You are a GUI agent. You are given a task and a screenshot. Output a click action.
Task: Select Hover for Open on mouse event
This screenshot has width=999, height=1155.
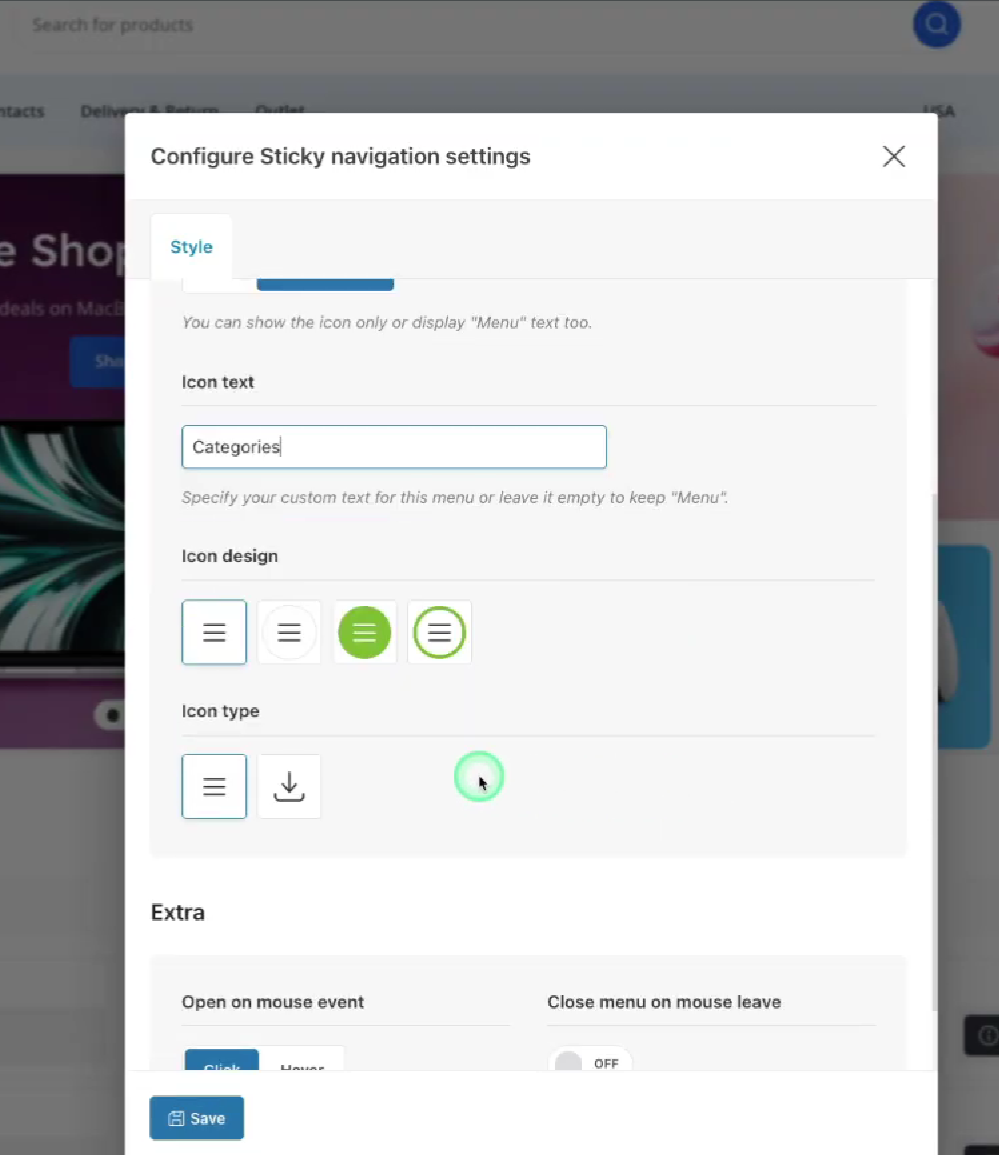(x=302, y=1068)
